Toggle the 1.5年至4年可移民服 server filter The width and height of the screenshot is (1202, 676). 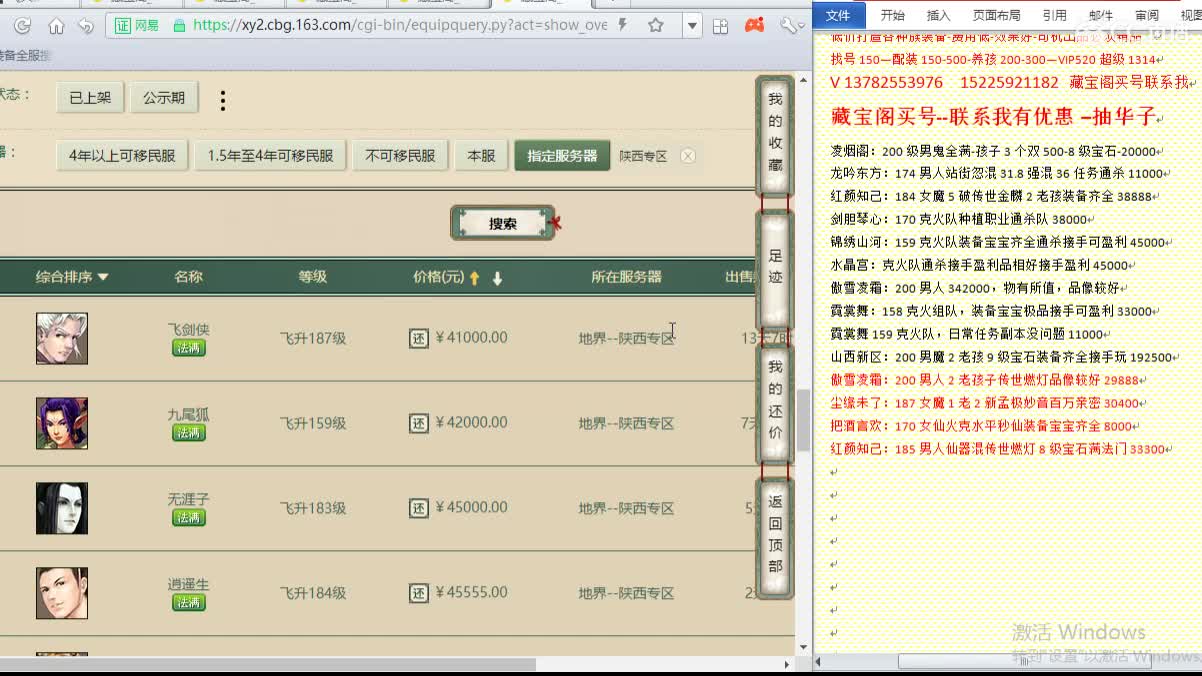[x=270, y=156]
